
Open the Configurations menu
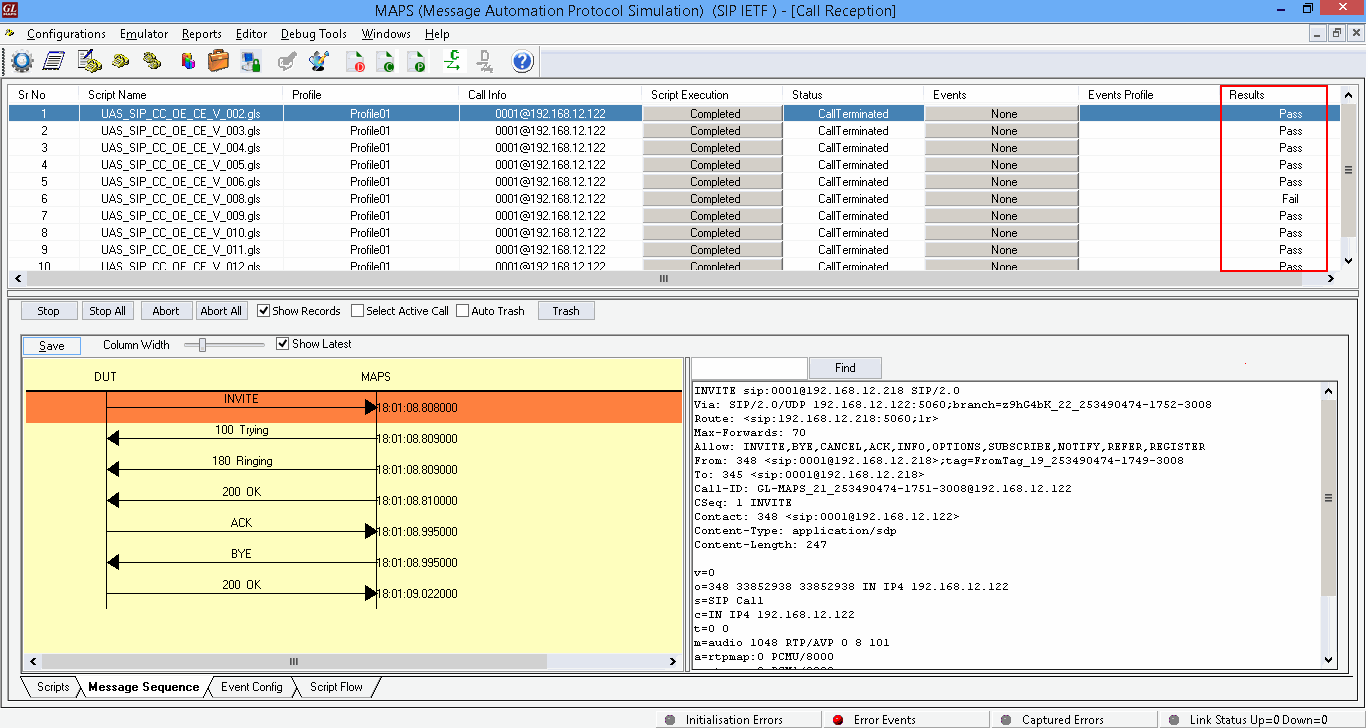(x=66, y=34)
